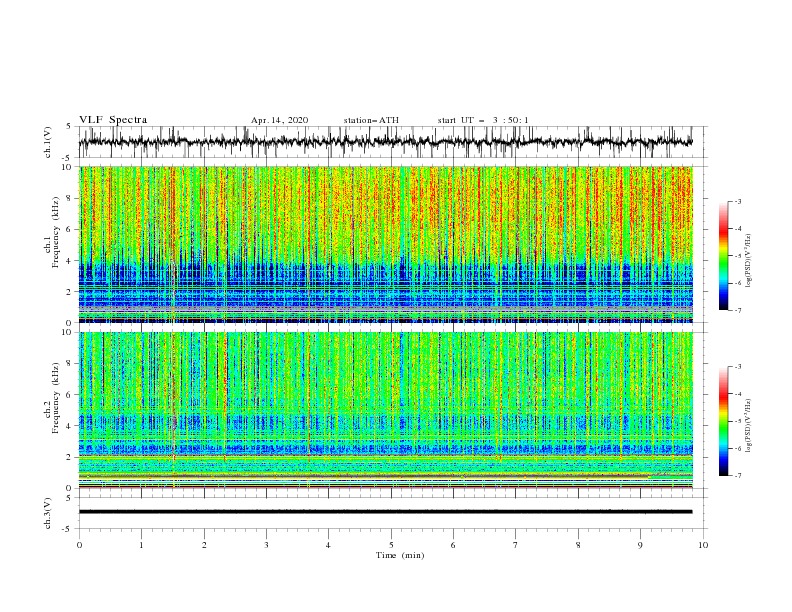Viewport: 792px width, 612px height.
Task: Click the "6" kHz tick on ch.1 axis
Action: coord(70,229)
